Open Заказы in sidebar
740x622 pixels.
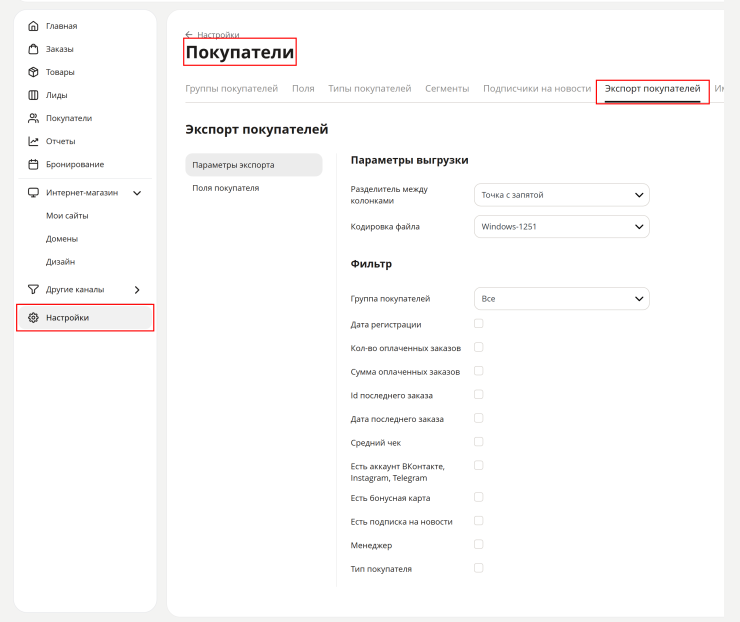pos(59,49)
